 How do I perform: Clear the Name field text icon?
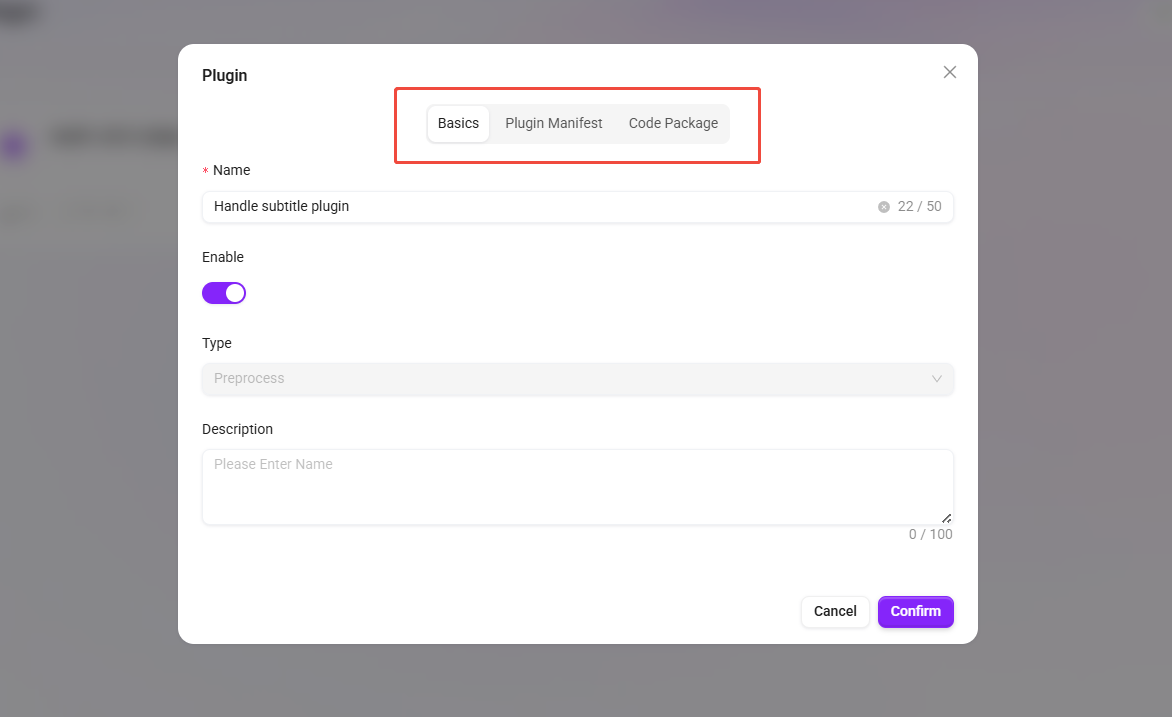pos(883,207)
